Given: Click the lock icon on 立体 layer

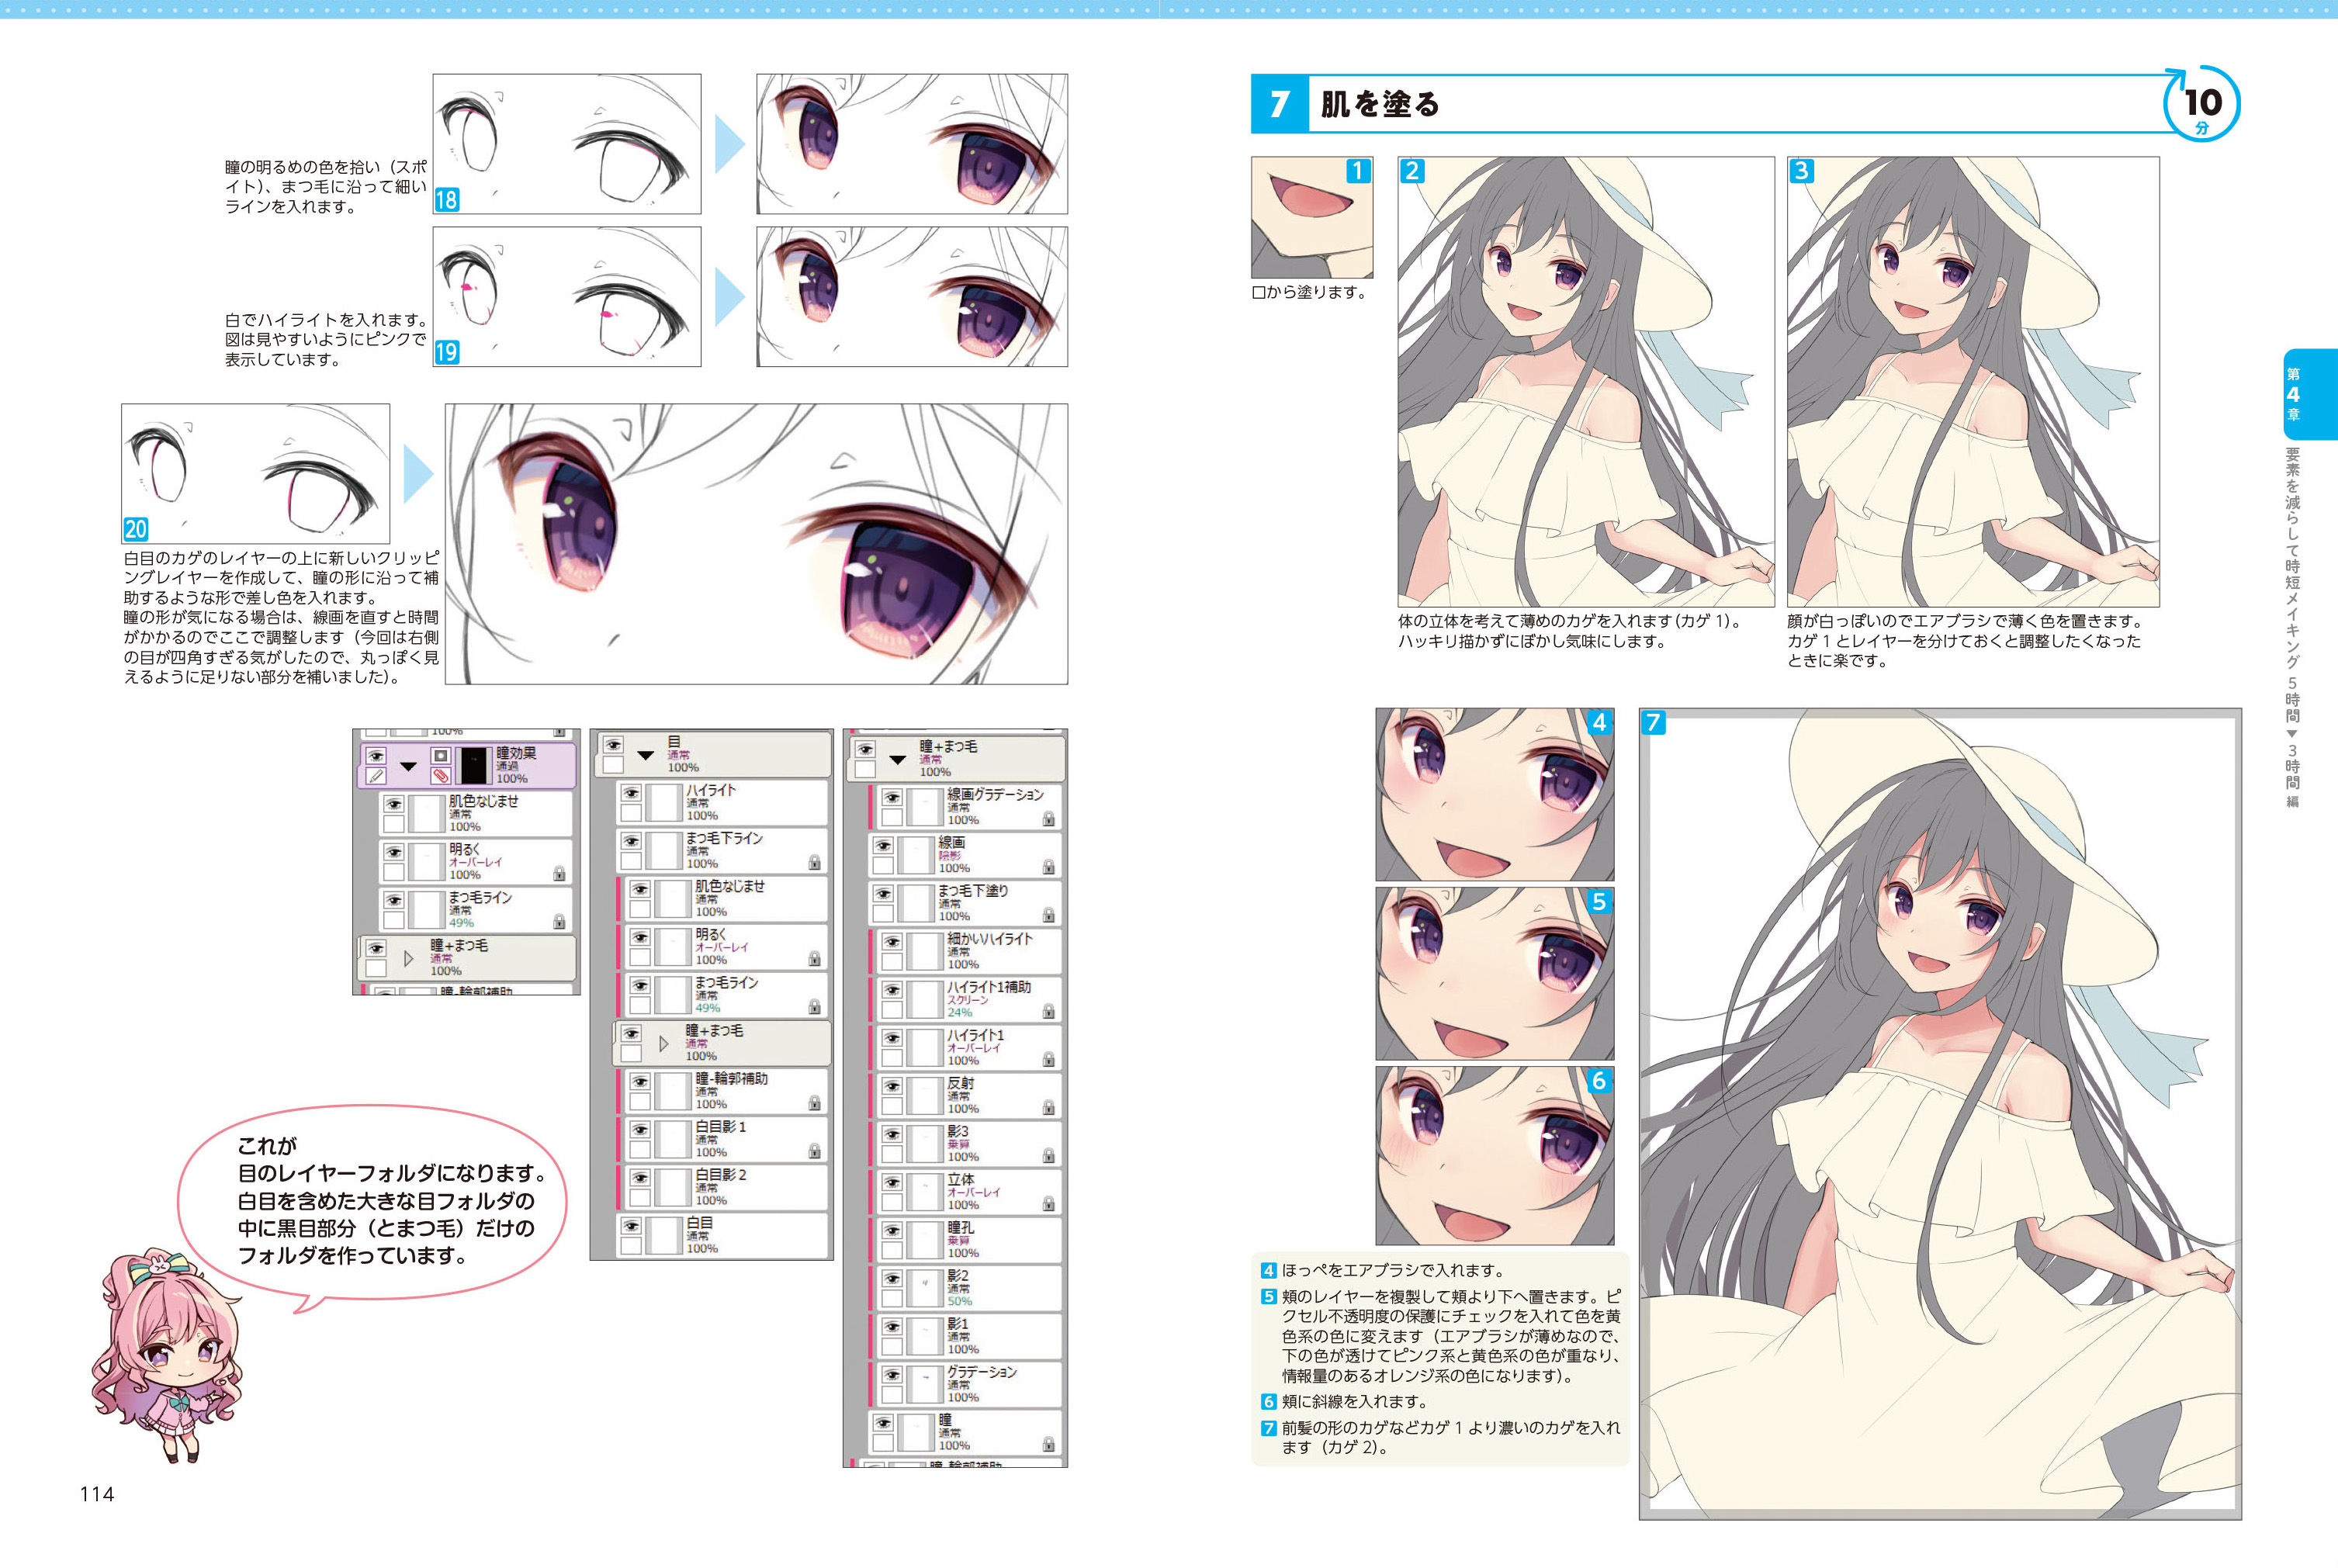Looking at the screenshot, I should [x=1048, y=1204].
